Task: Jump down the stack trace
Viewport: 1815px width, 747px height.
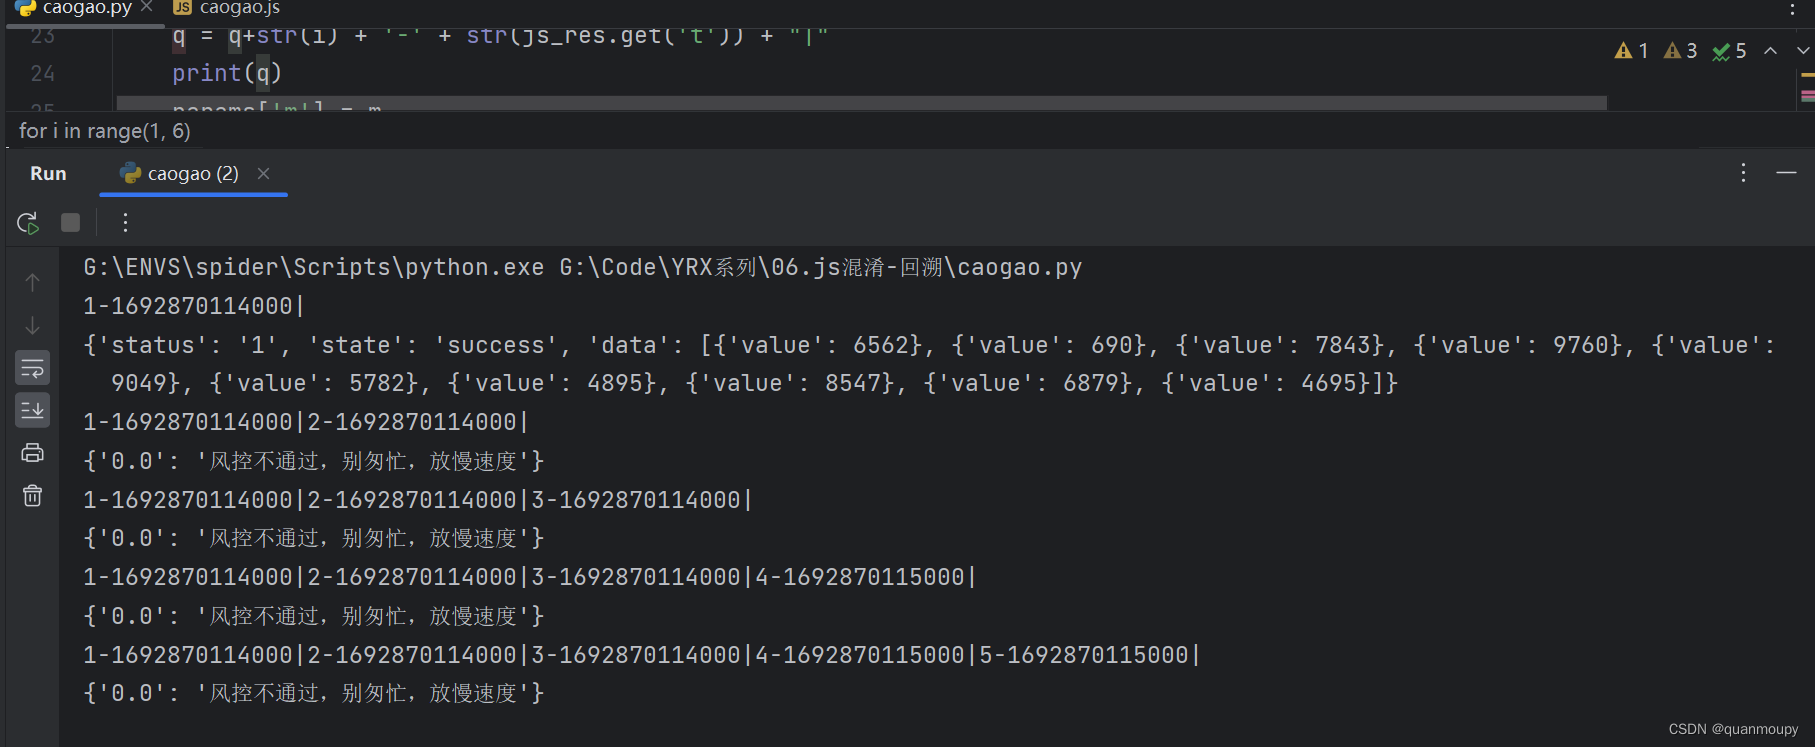Action: 32,326
